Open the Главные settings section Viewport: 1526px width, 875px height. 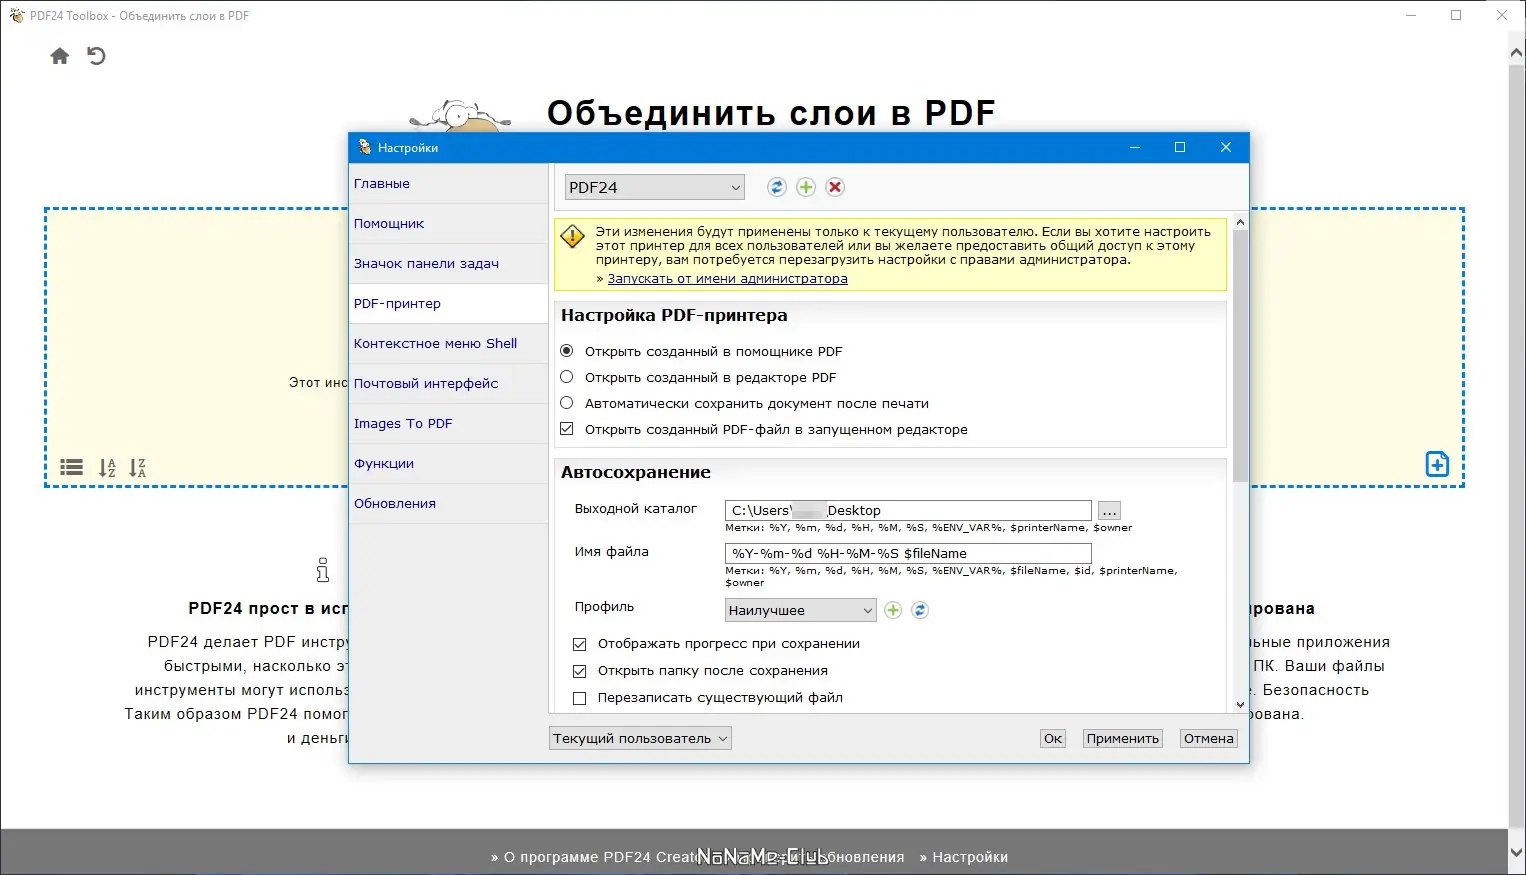(x=448, y=184)
